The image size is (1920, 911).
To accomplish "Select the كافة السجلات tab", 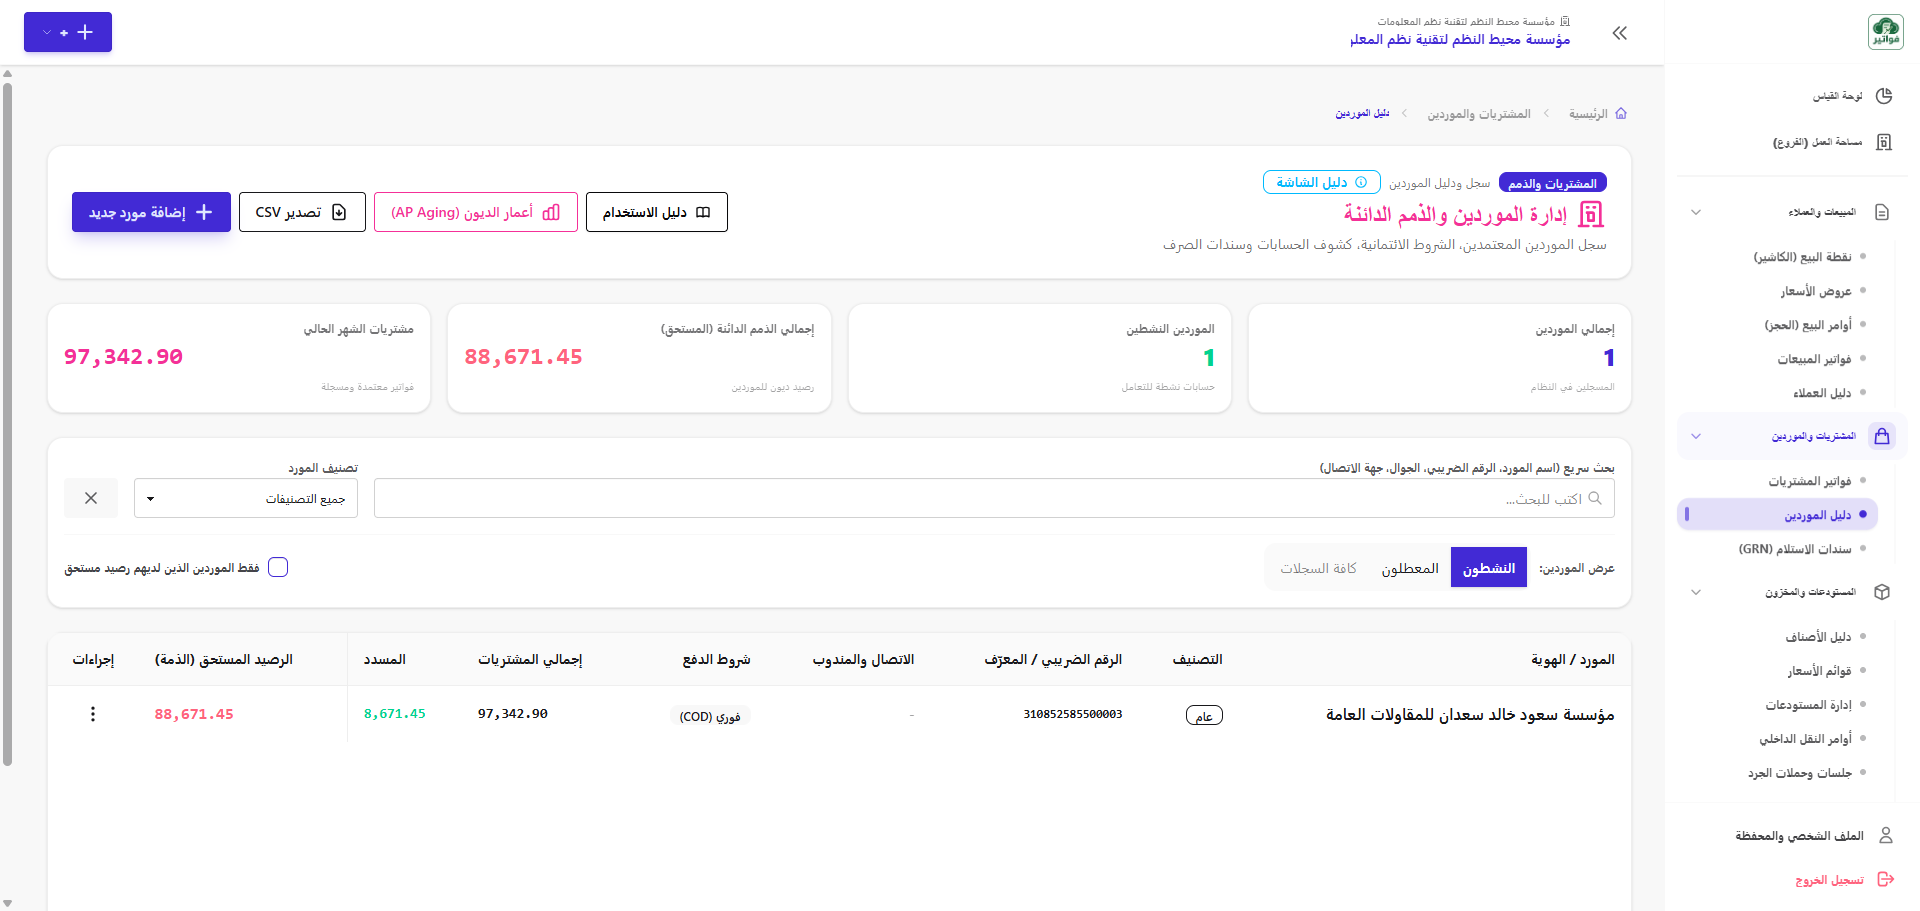I will pyautogui.click(x=1318, y=567).
